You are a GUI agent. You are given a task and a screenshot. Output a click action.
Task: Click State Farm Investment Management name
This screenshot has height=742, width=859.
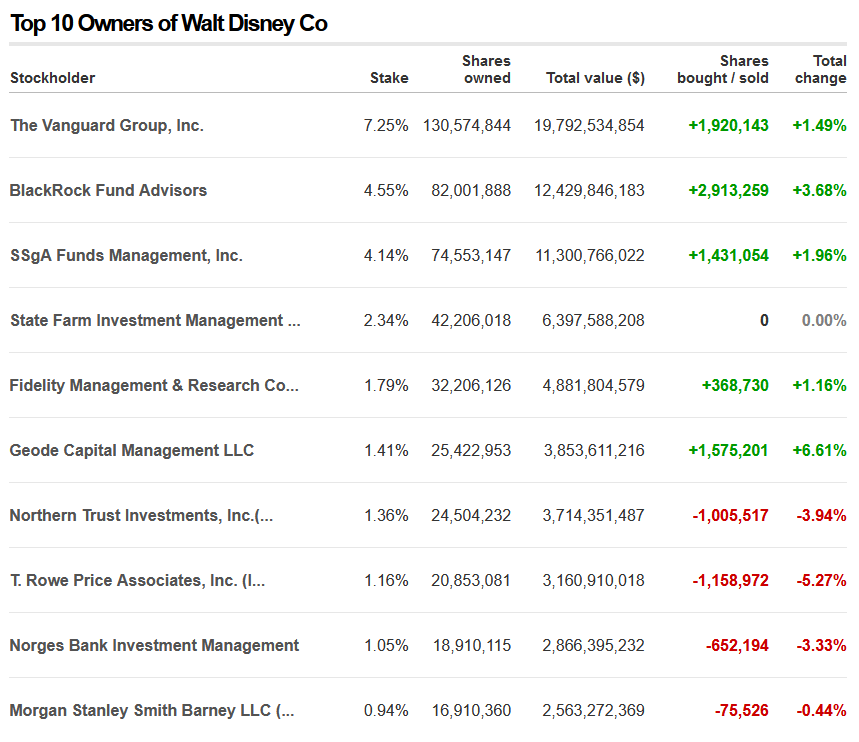click(x=155, y=321)
